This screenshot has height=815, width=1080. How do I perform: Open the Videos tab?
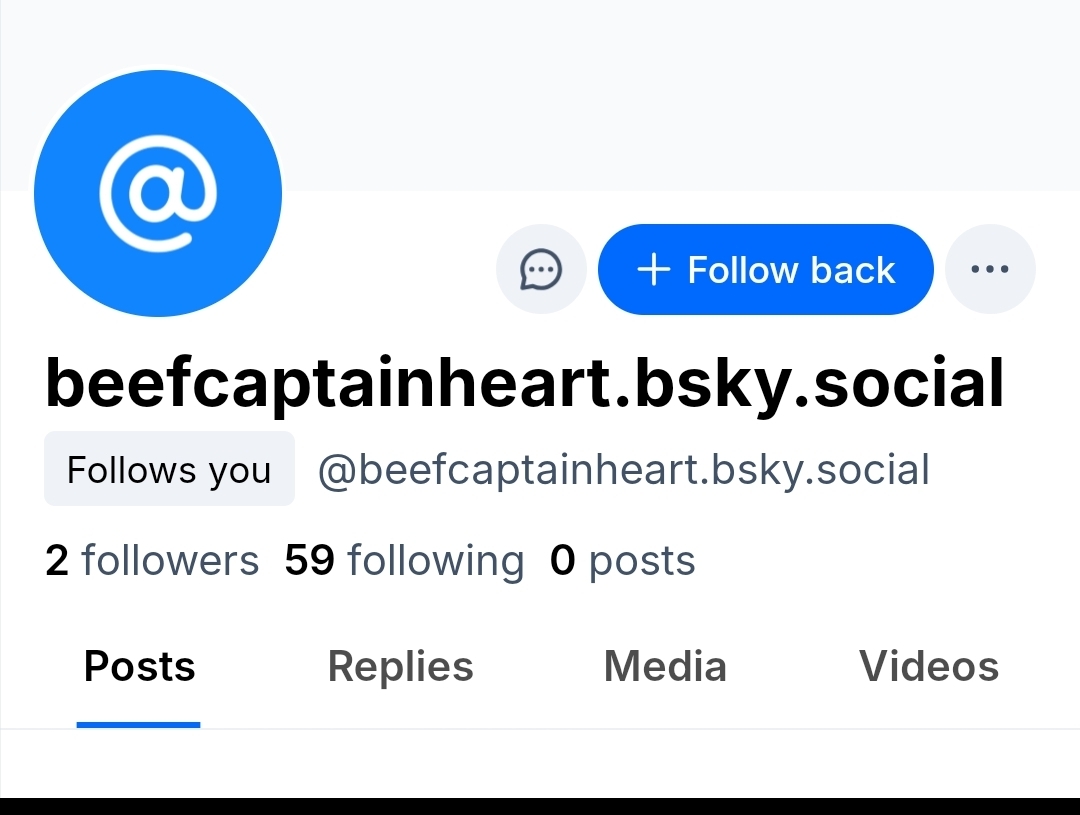click(929, 667)
